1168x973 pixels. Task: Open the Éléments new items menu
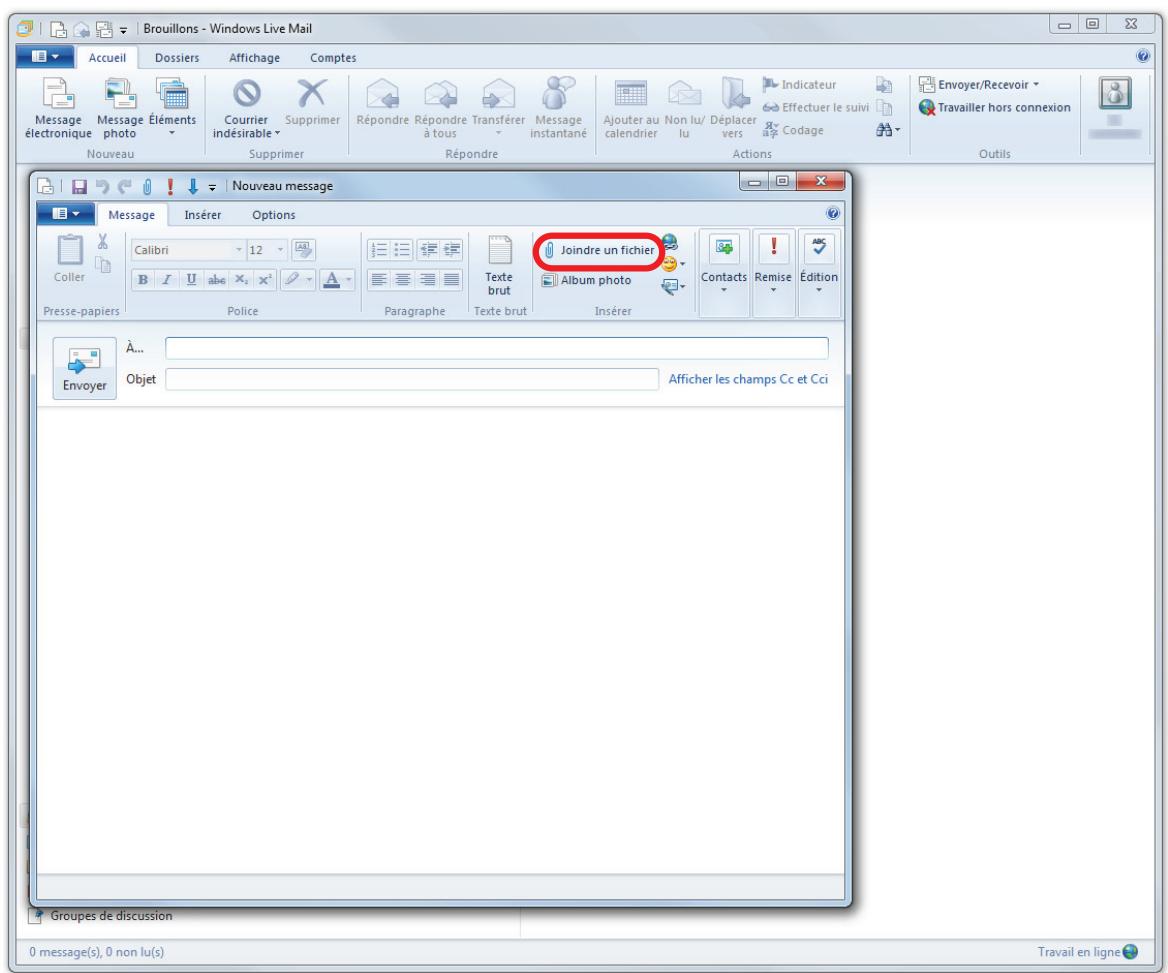[172, 108]
